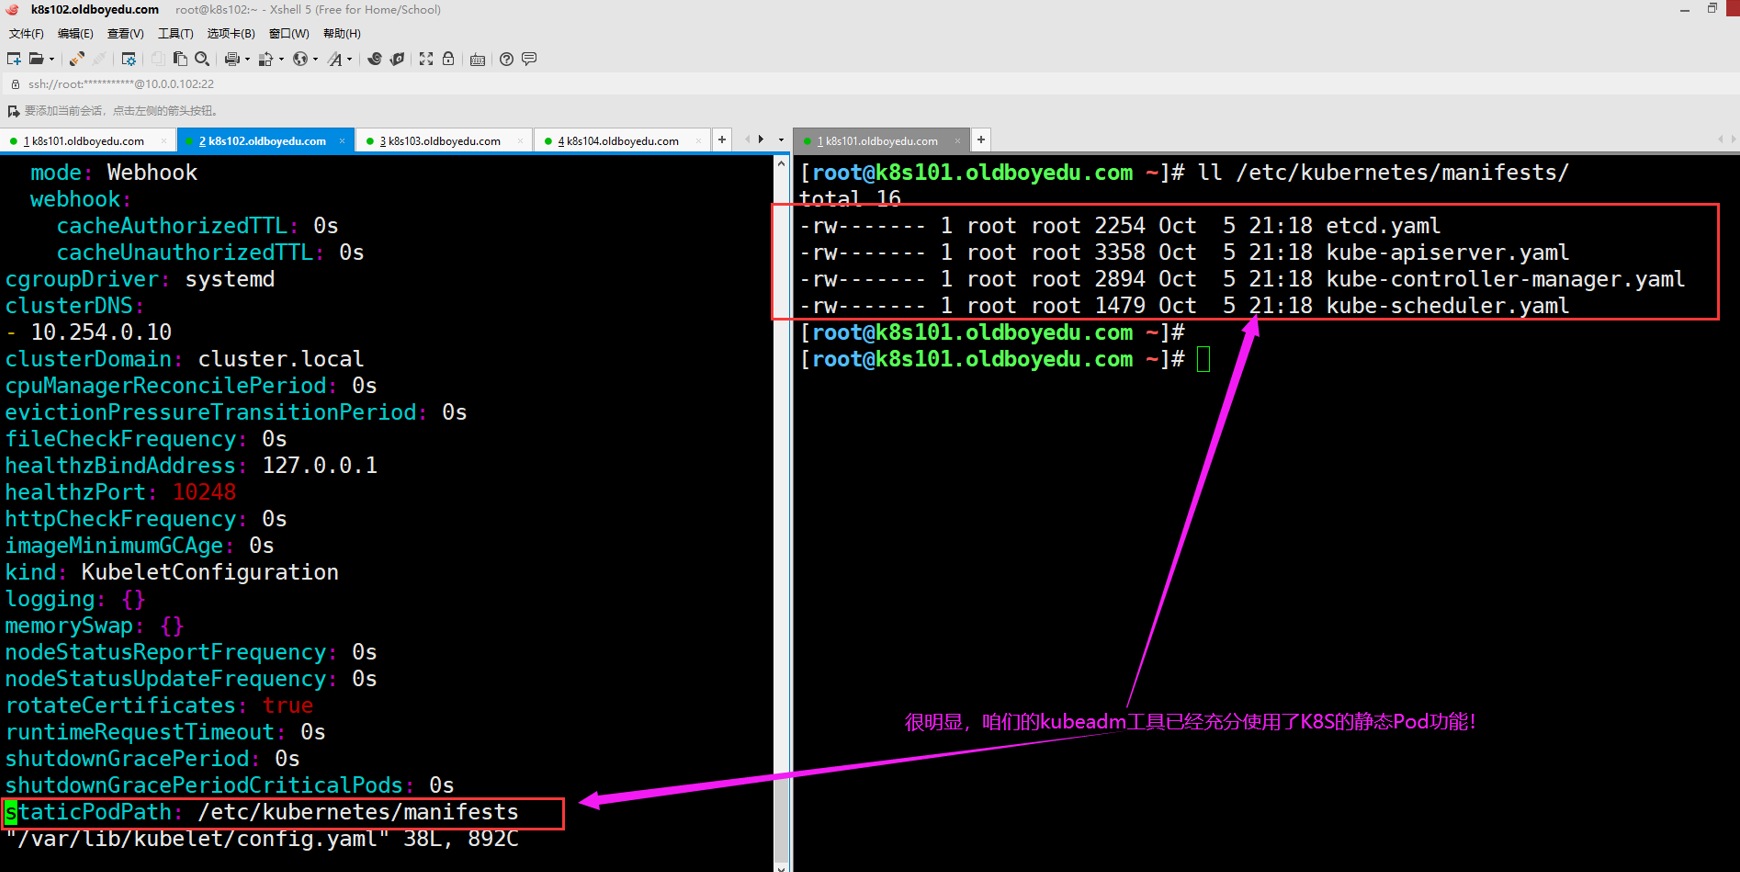The width and height of the screenshot is (1740, 872).
Task: Click the Paste clipboard icon in toolbar
Action: point(180,59)
